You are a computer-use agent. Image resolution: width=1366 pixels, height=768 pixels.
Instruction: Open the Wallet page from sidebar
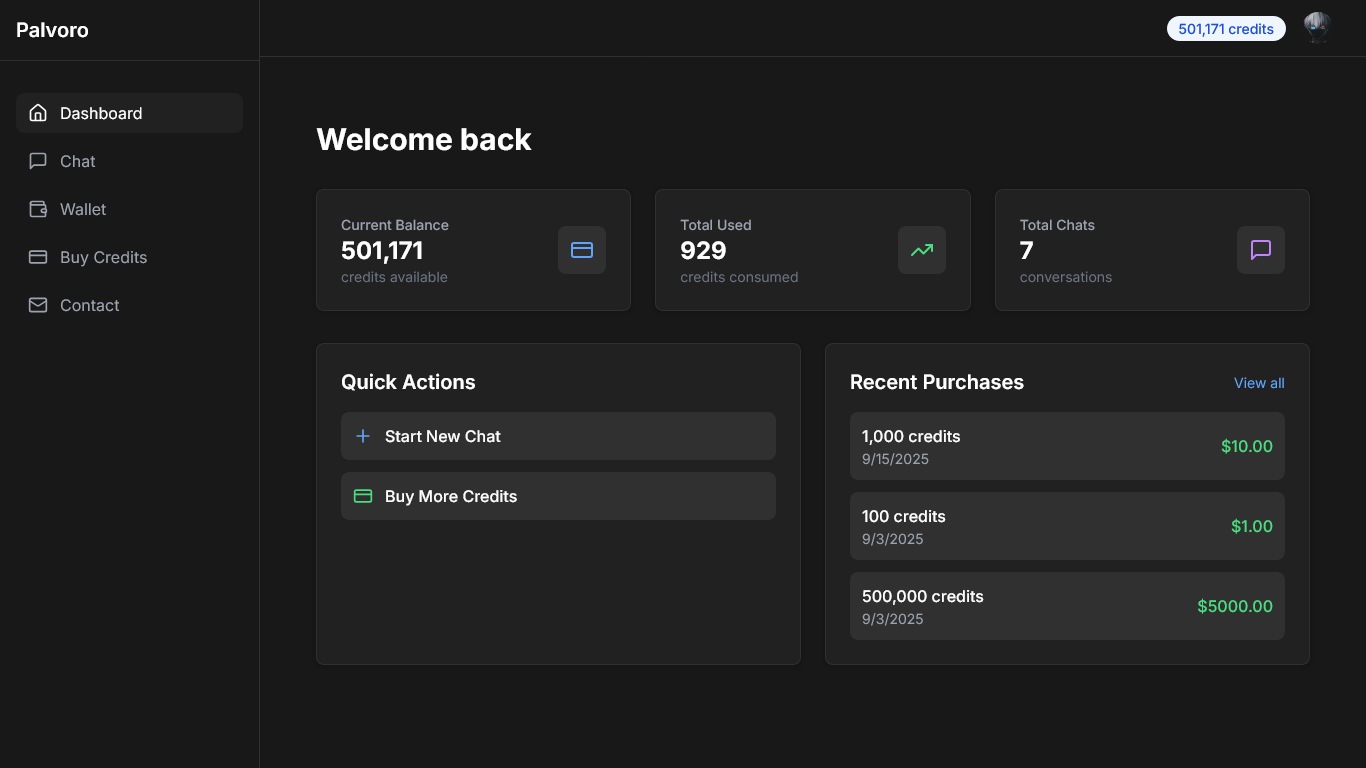pyautogui.click(x=83, y=209)
